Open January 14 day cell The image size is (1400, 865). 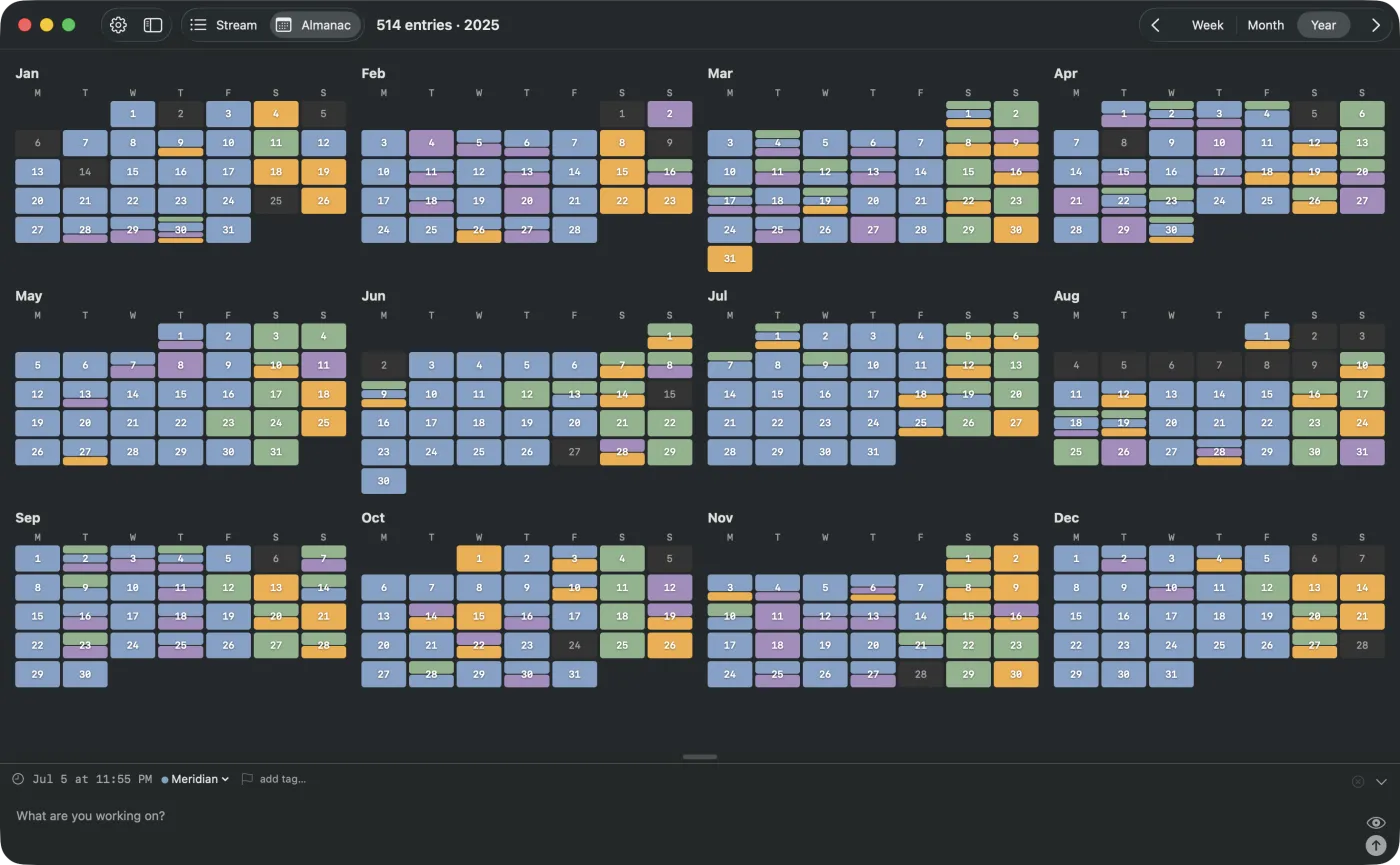point(85,172)
